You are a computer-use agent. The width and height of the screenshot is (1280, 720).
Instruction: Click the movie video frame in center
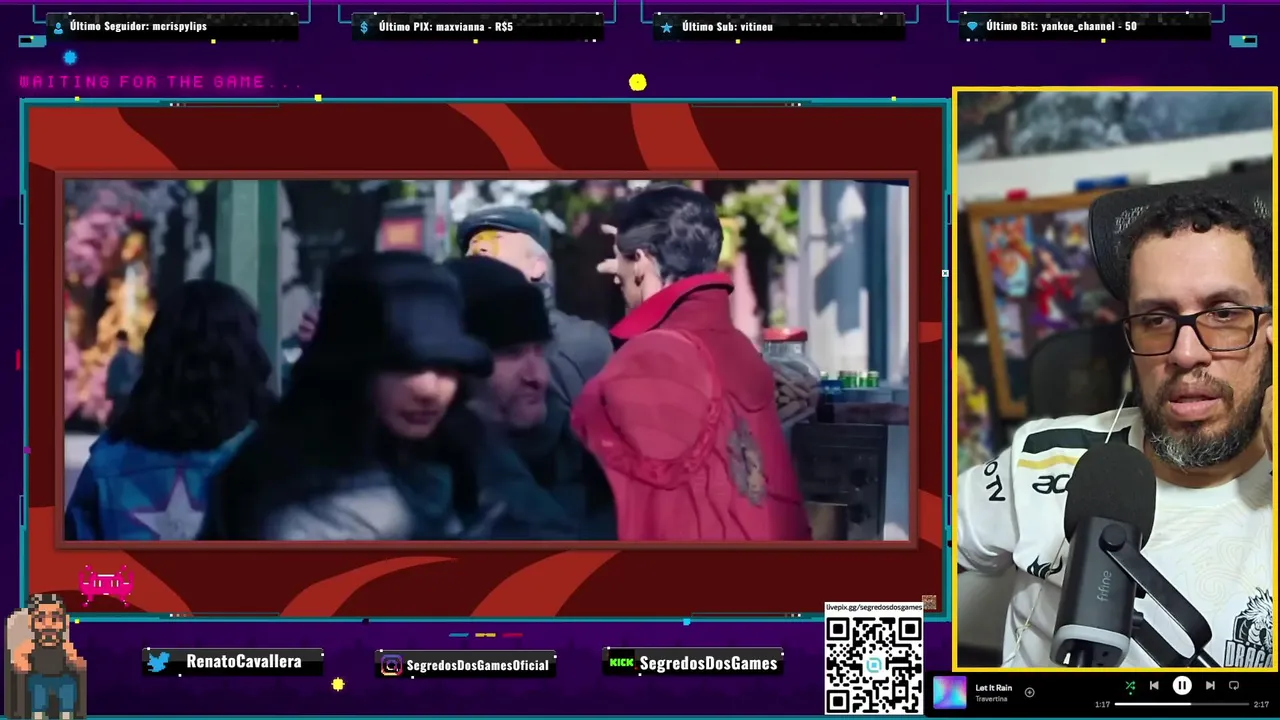(486, 360)
